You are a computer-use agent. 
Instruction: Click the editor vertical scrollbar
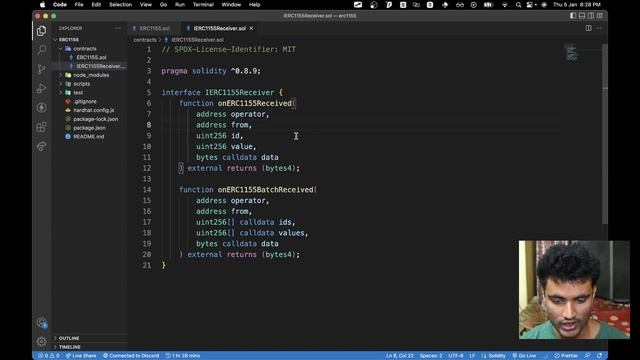tap(605, 135)
